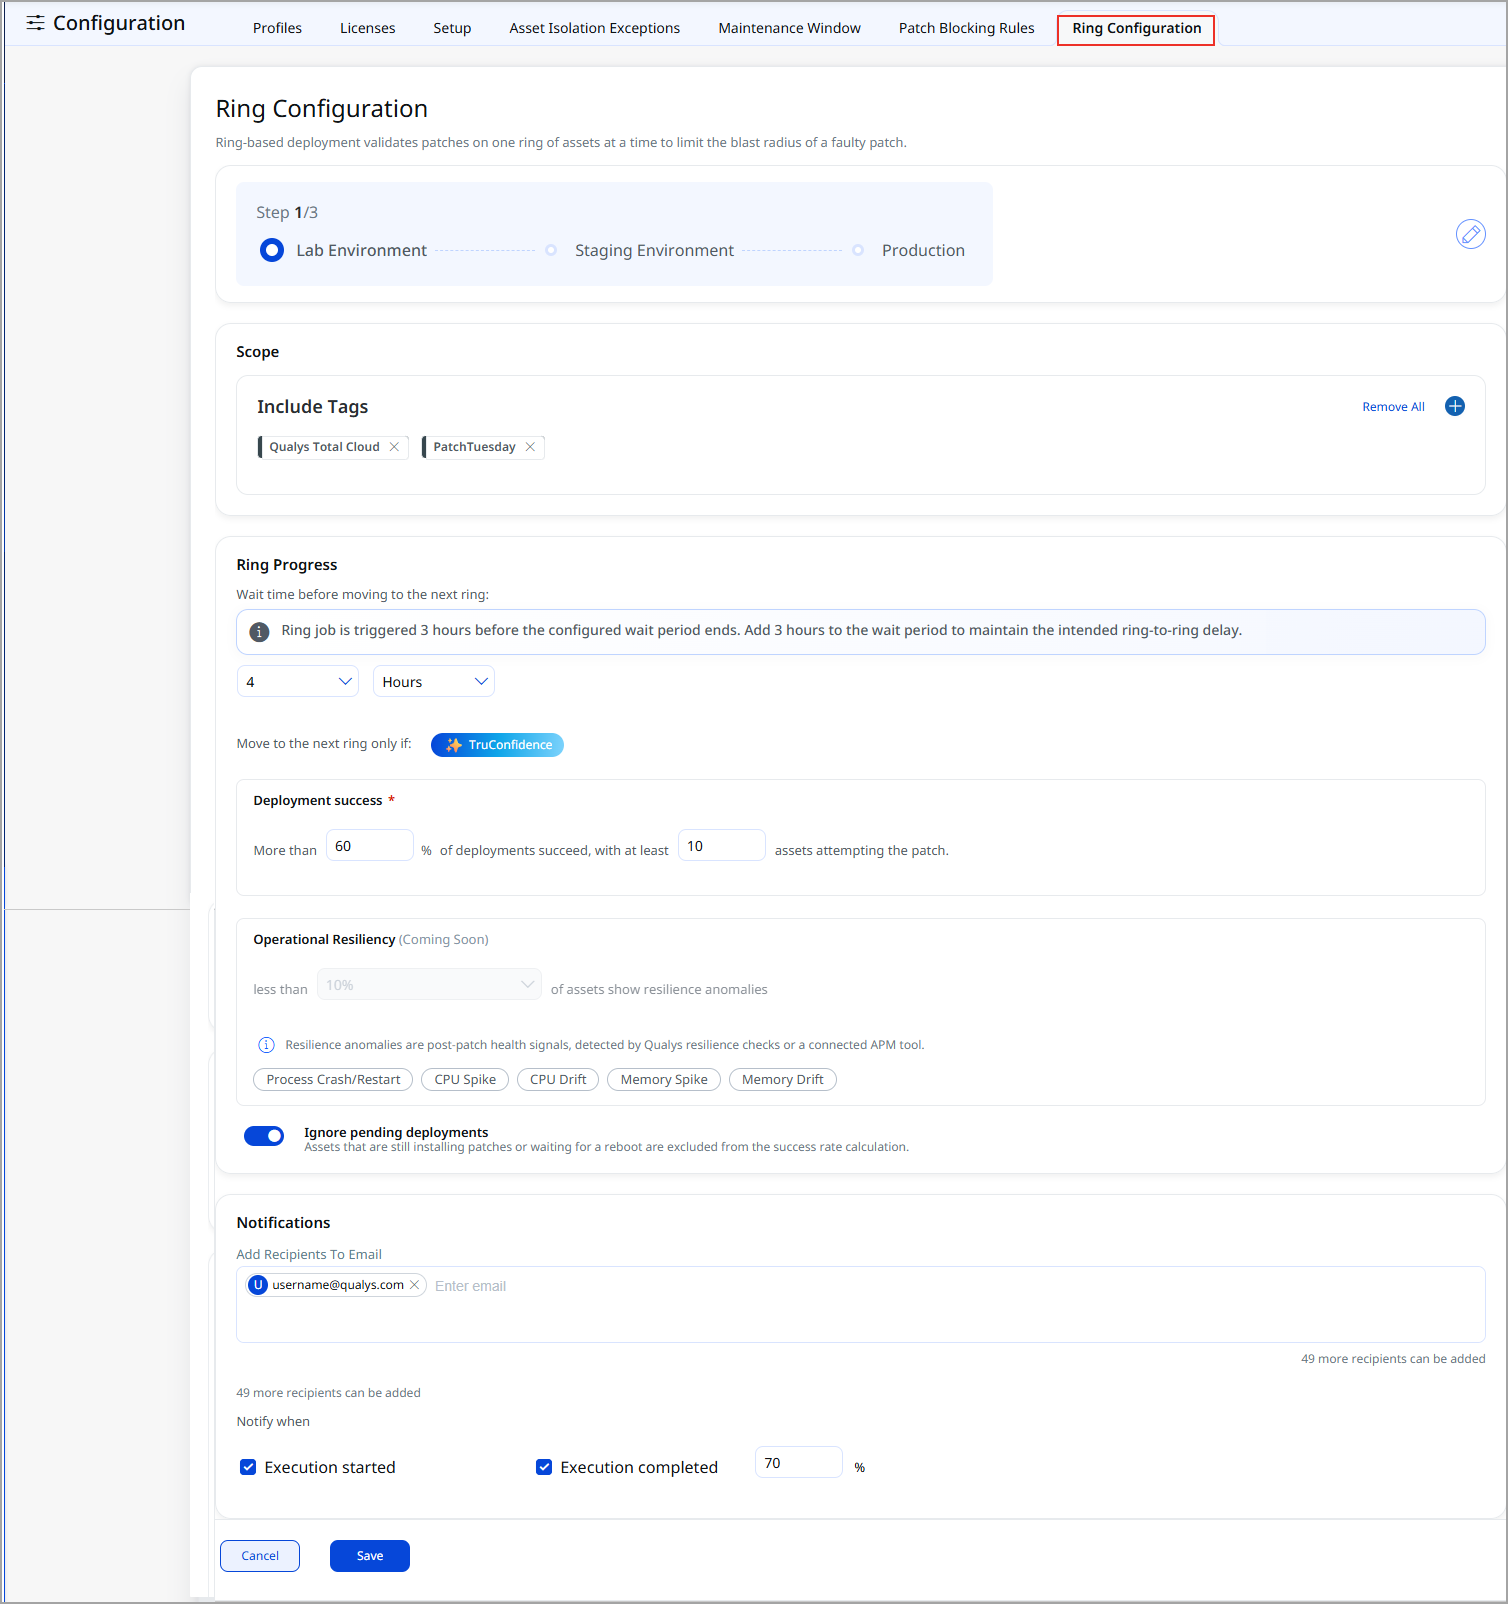Click the Process Crash/Restart chip
1508x1604 pixels.
(333, 1080)
